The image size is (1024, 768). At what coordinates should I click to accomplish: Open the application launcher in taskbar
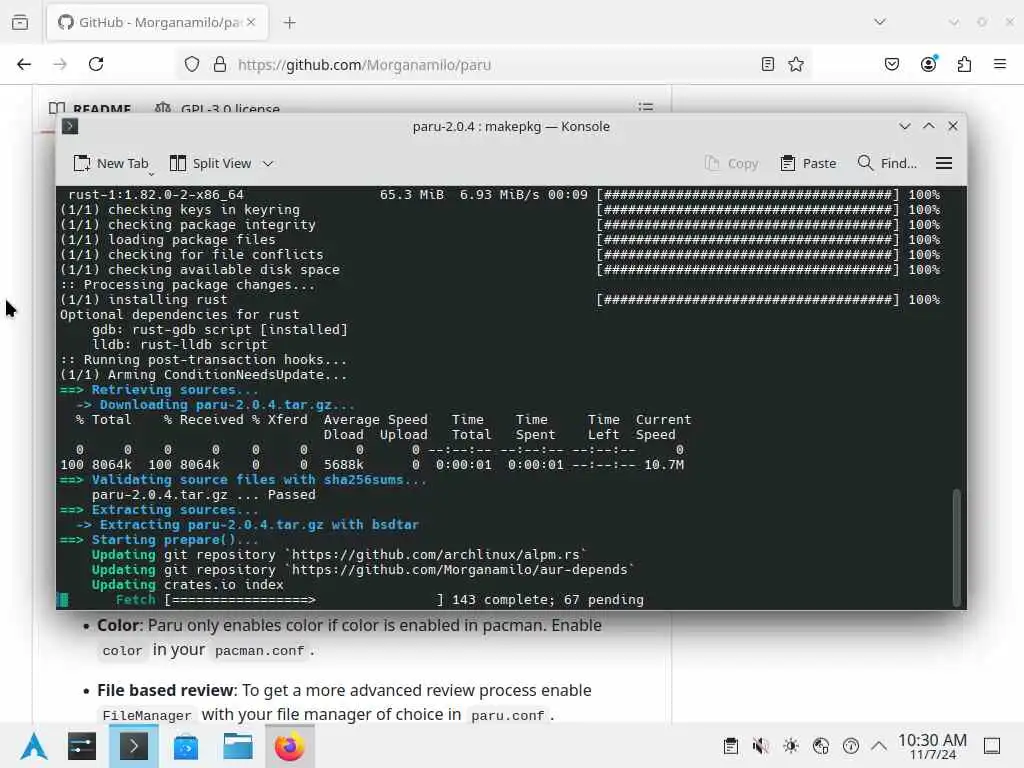tap(34, 746)
